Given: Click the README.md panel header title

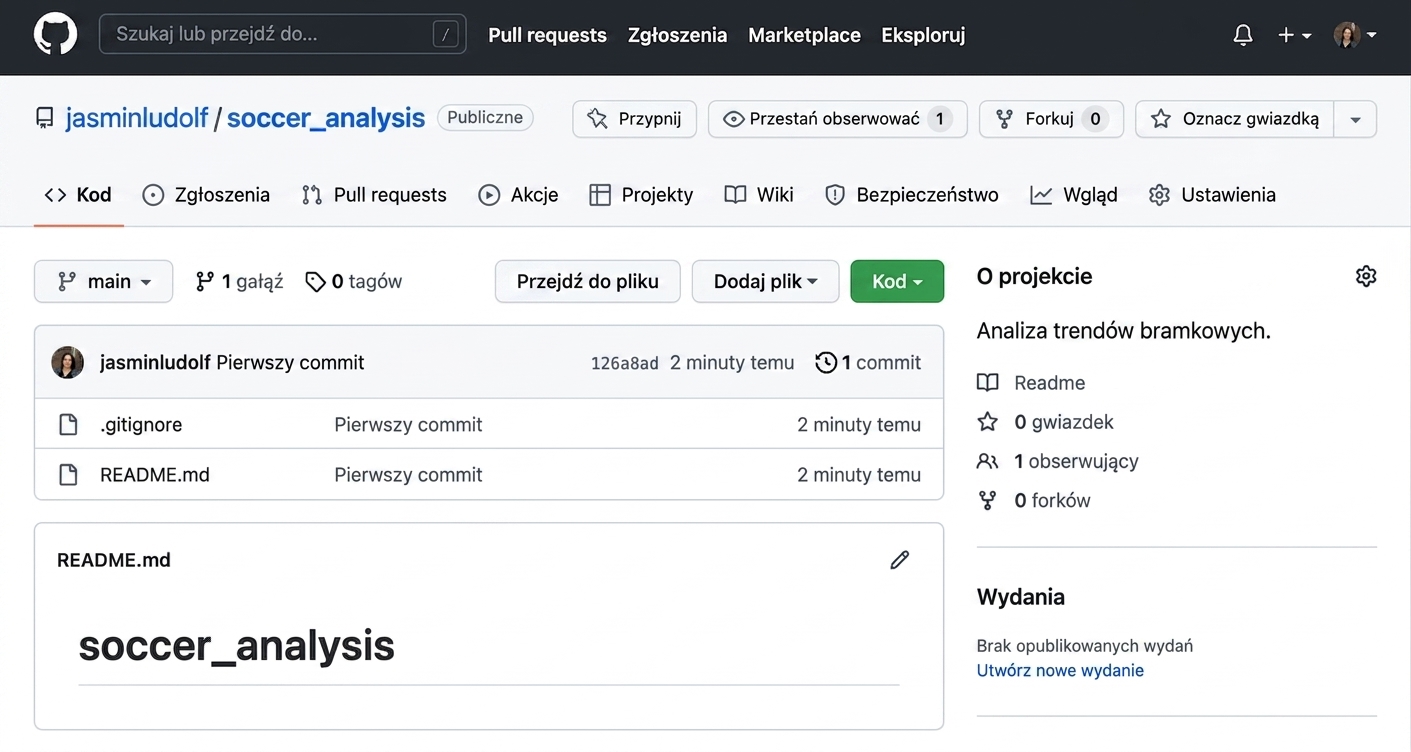Looking at the screenshot, I should 114,560.
